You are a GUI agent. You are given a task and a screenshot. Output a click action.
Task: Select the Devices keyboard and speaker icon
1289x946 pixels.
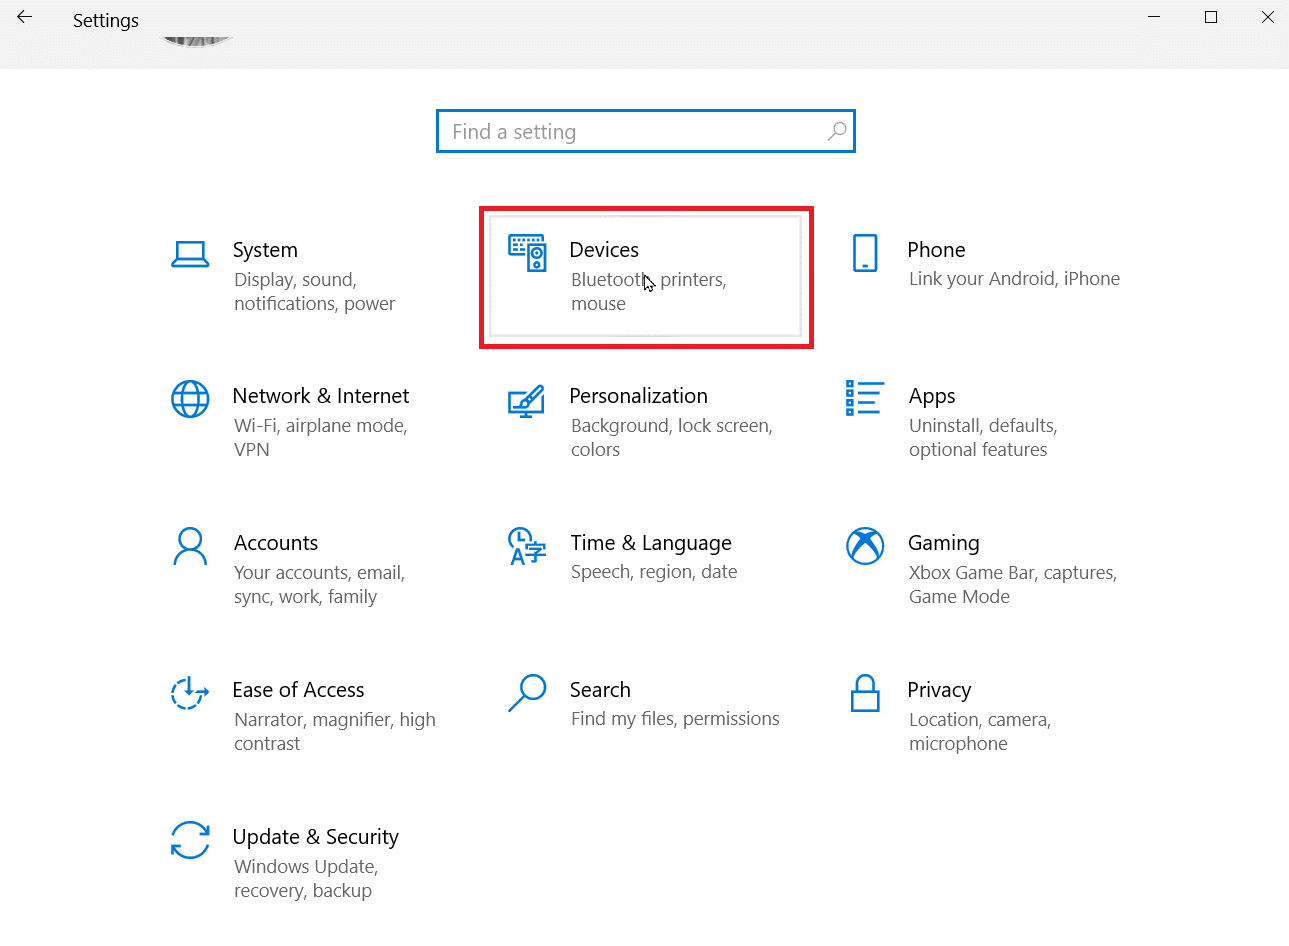(x=527, y=253)
